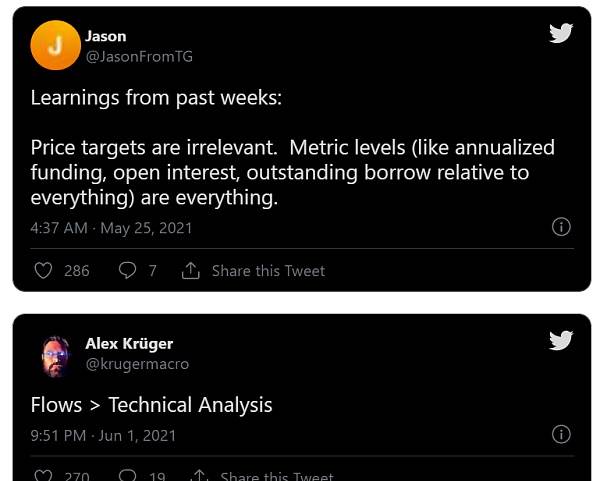The image size is (600, 481).
Task: Click the Twitter bird icon on Jason's tweet
Action: [x=561, y=33]
